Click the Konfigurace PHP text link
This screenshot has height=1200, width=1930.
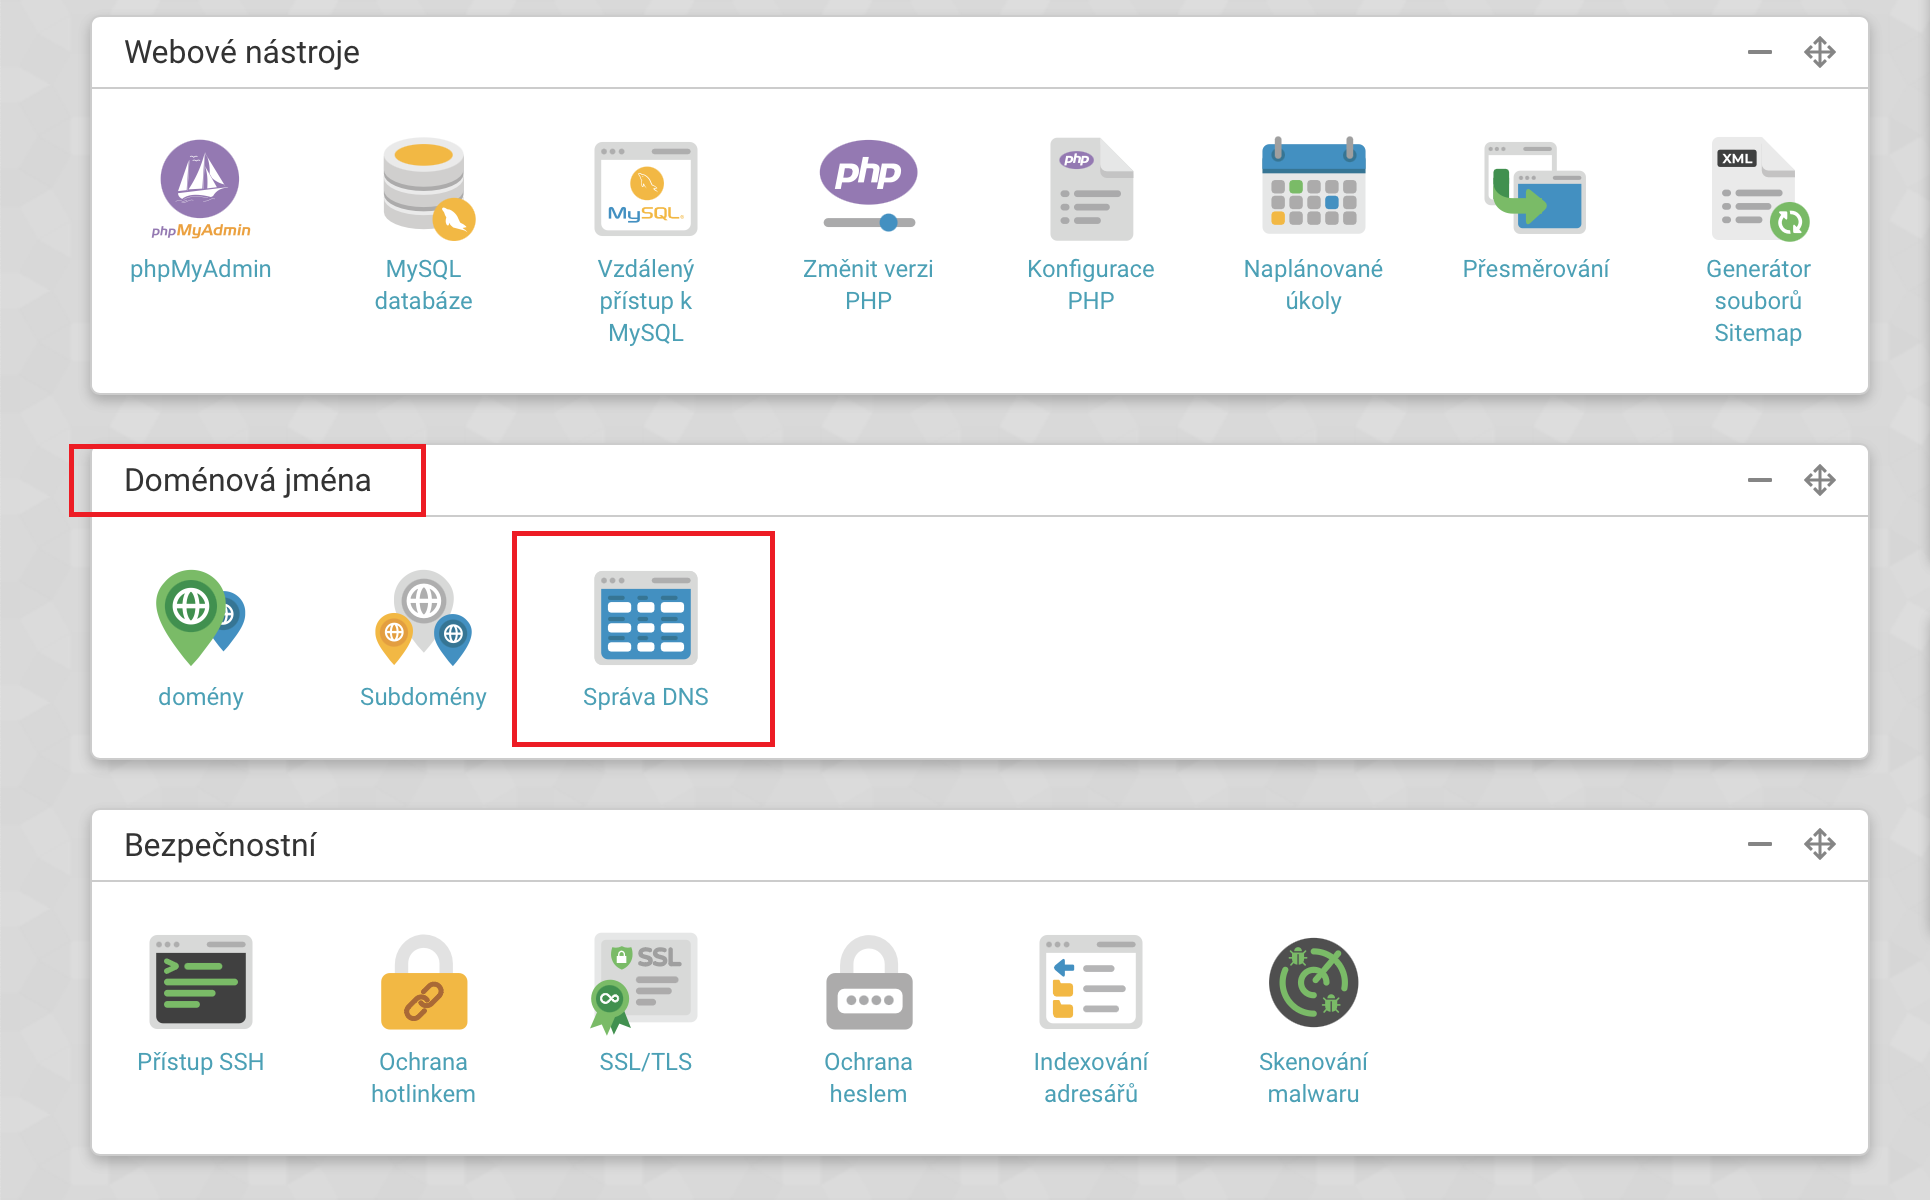[1091, 285]
